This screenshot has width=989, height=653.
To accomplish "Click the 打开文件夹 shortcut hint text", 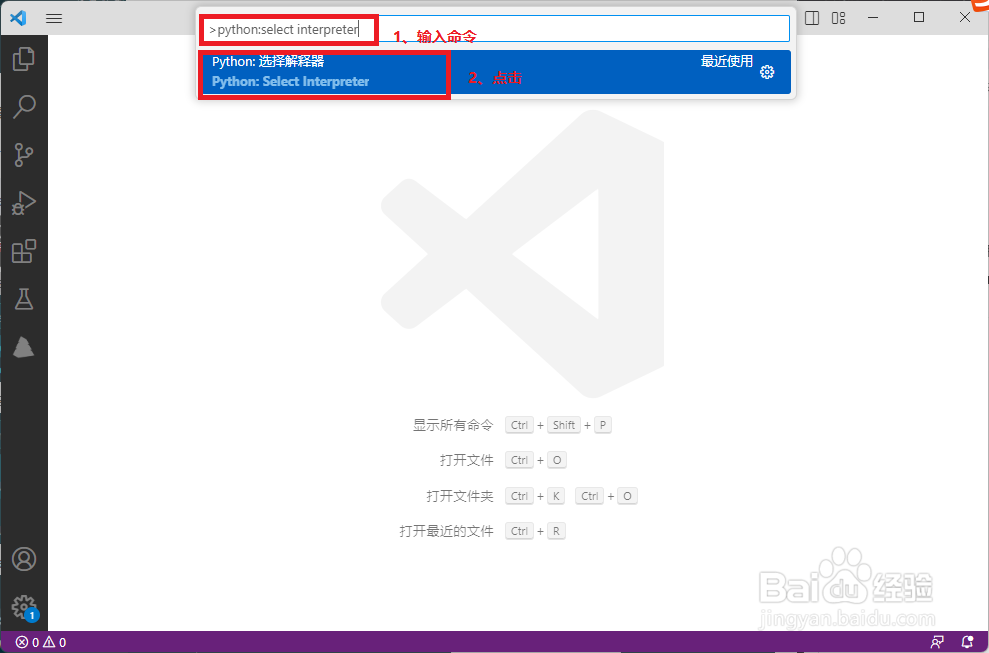I will tap(460, 496).
